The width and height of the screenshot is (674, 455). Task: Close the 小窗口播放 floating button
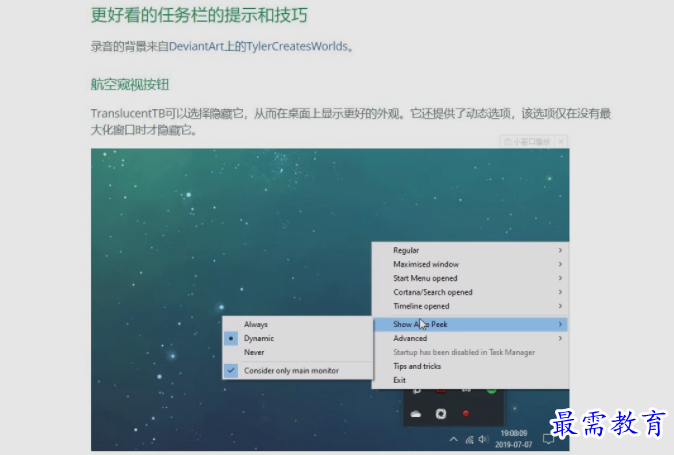561,141
